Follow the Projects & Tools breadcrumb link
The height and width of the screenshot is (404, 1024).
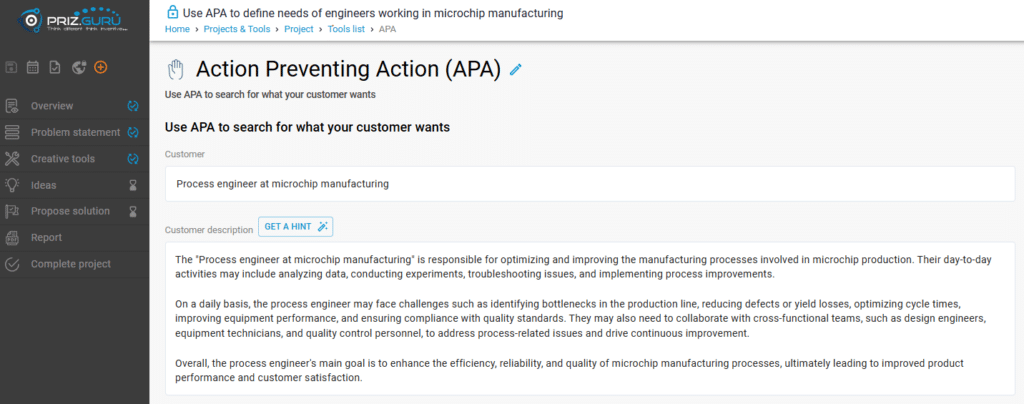coord(236,29)
